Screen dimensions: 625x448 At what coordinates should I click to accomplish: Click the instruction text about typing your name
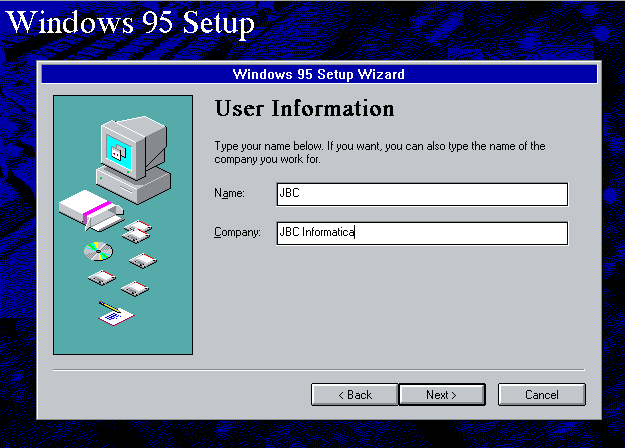pos(380,152)
